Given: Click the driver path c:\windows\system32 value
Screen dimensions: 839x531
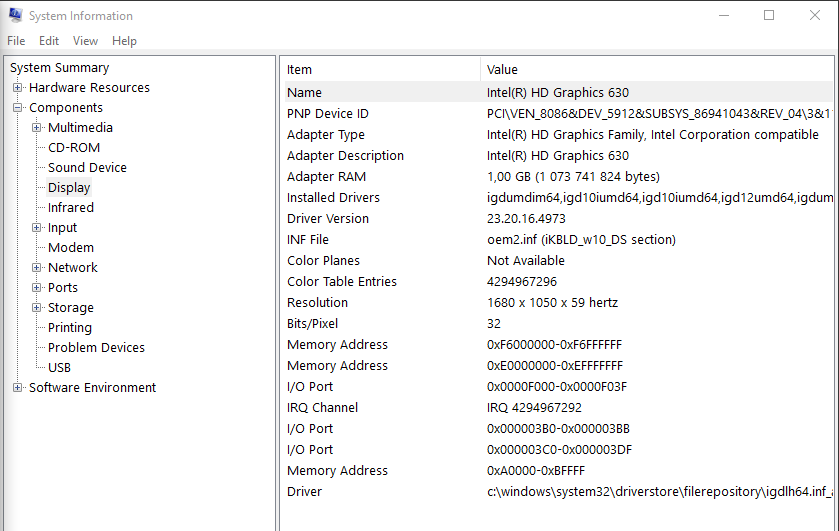Looking at the screenshot, I should (660, 491).
